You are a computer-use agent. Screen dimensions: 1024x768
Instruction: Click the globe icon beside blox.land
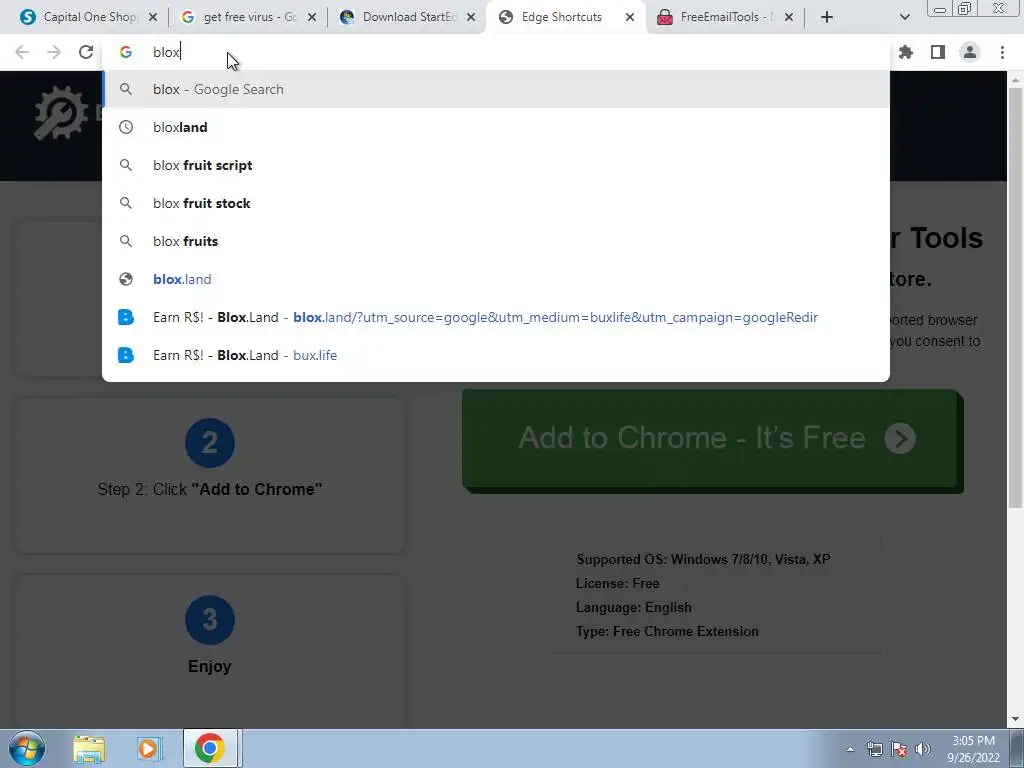click(x=126, y=279)
